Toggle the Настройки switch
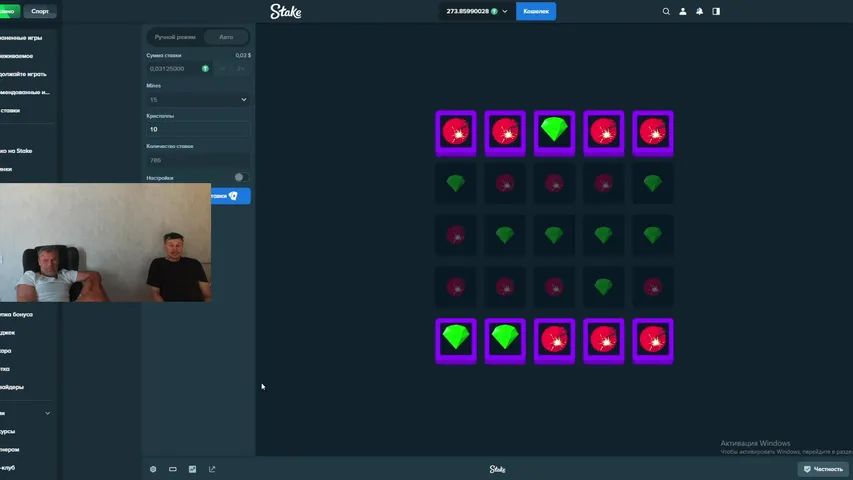Image resolution: width=853 pixels, height=480 pixels. click(242, 177)
